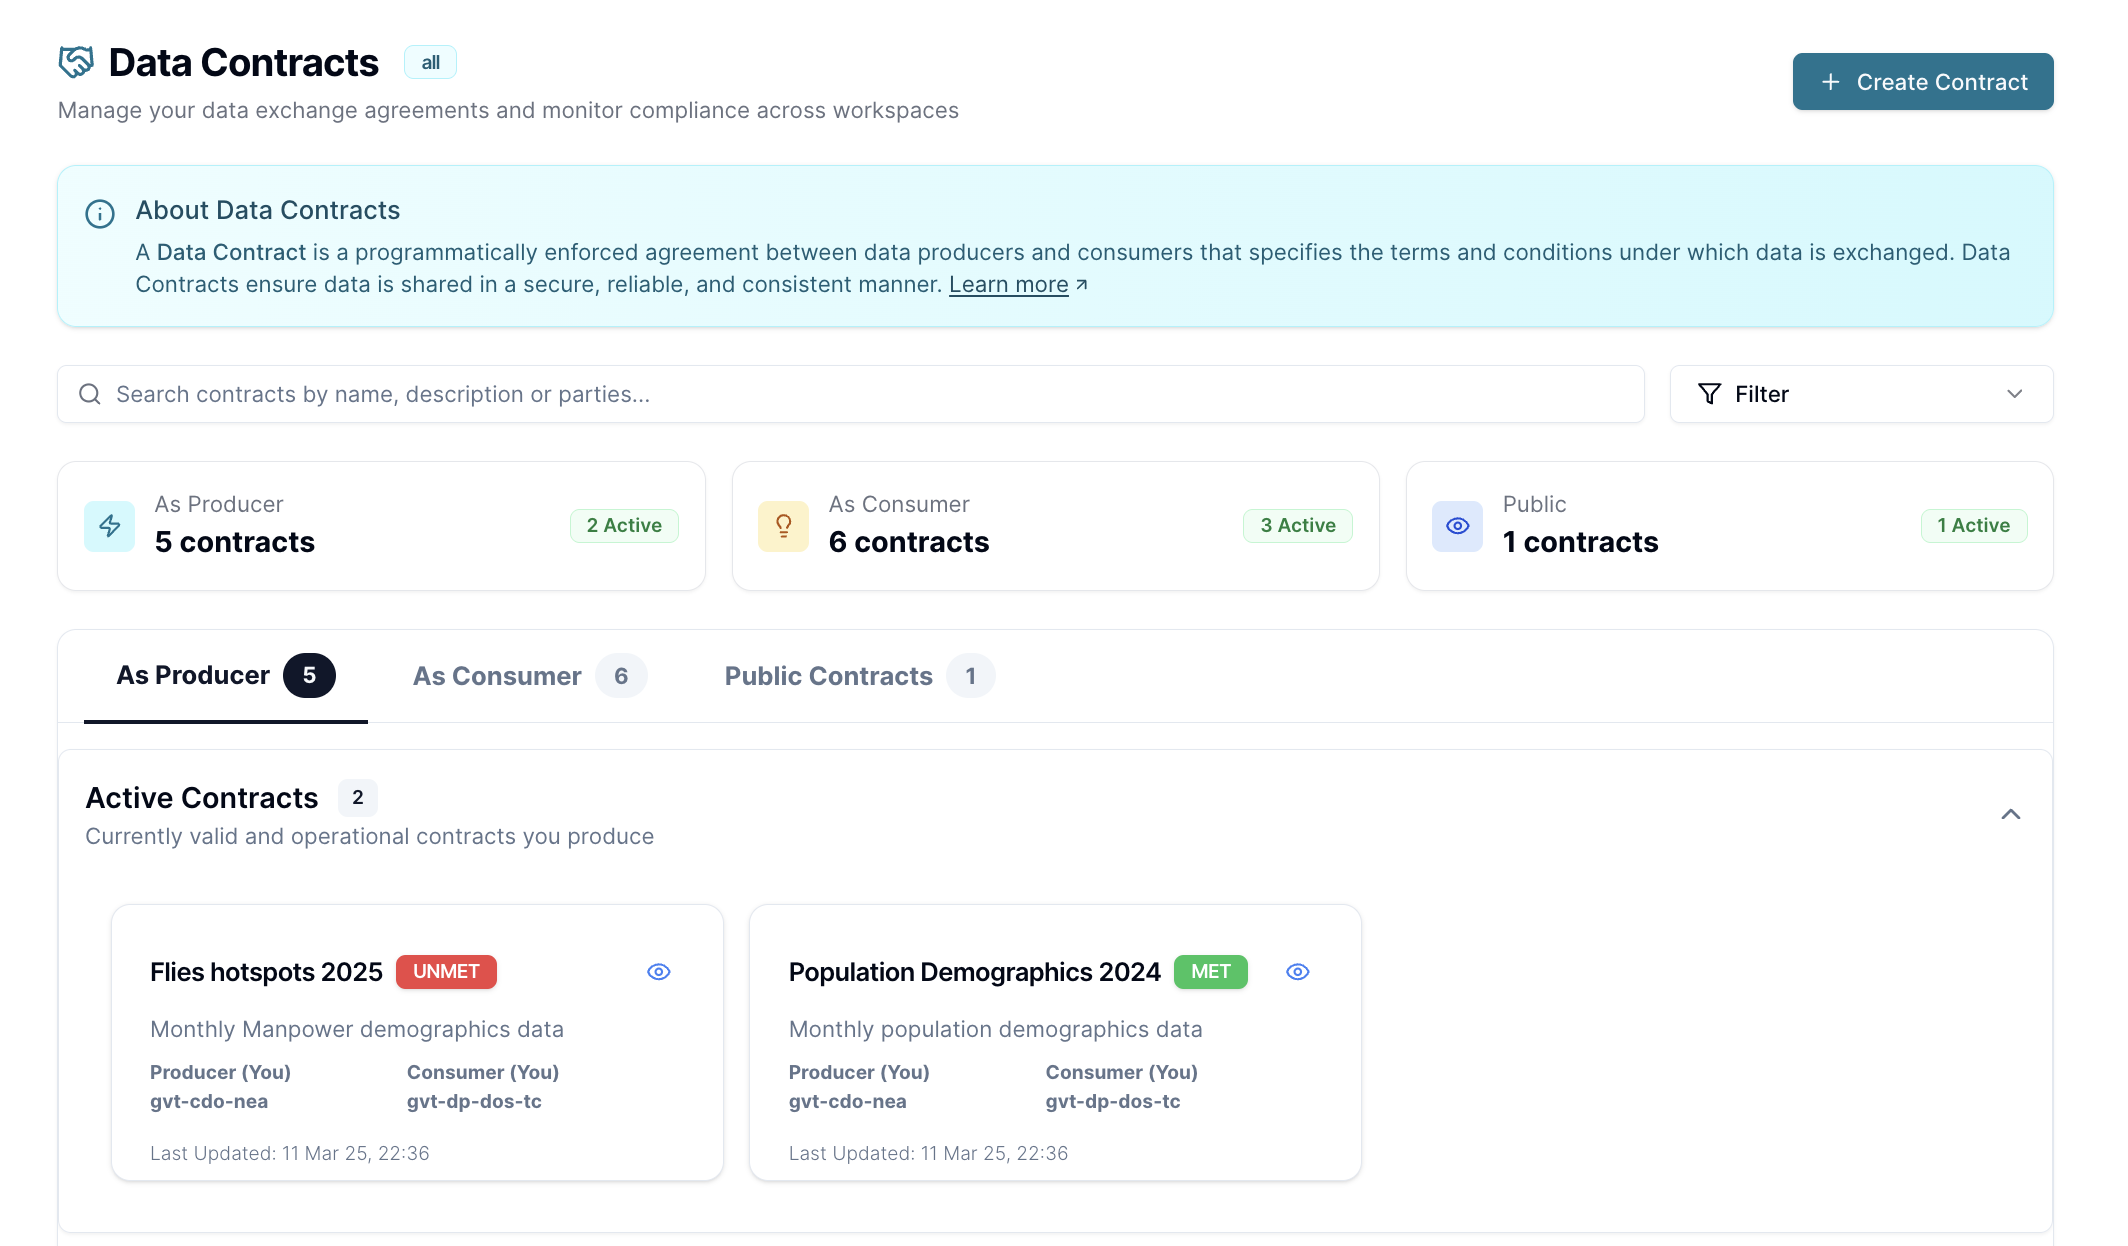2128x1246 pixels.
Task: Click the UNMET status badge
Action: [446, 972]
